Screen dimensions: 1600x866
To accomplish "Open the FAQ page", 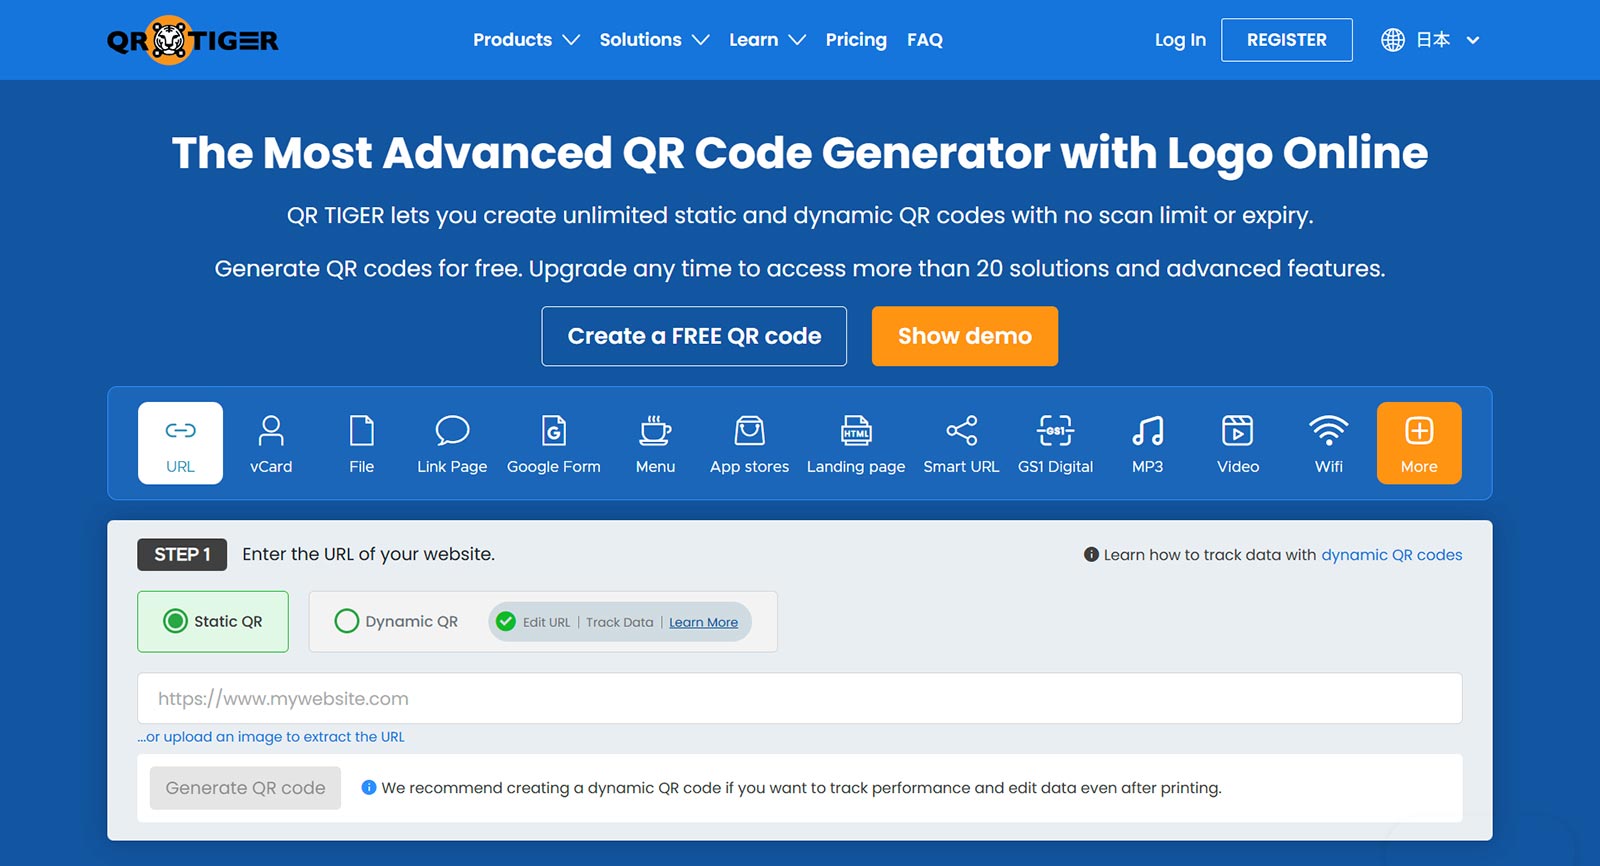I will [x=925, y=40].
